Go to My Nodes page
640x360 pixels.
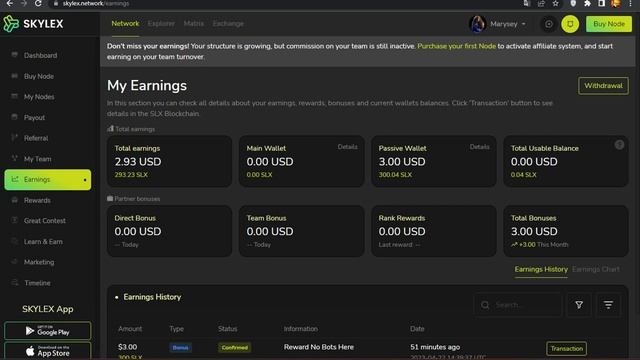pos(39,97)
